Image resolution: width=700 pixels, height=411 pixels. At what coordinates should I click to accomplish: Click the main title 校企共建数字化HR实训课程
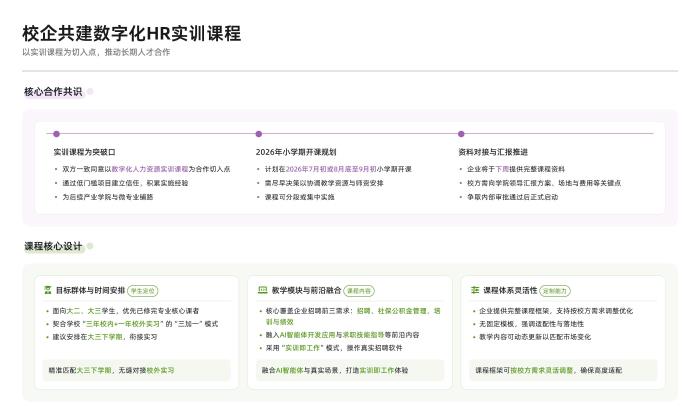(x=132, y=33)
